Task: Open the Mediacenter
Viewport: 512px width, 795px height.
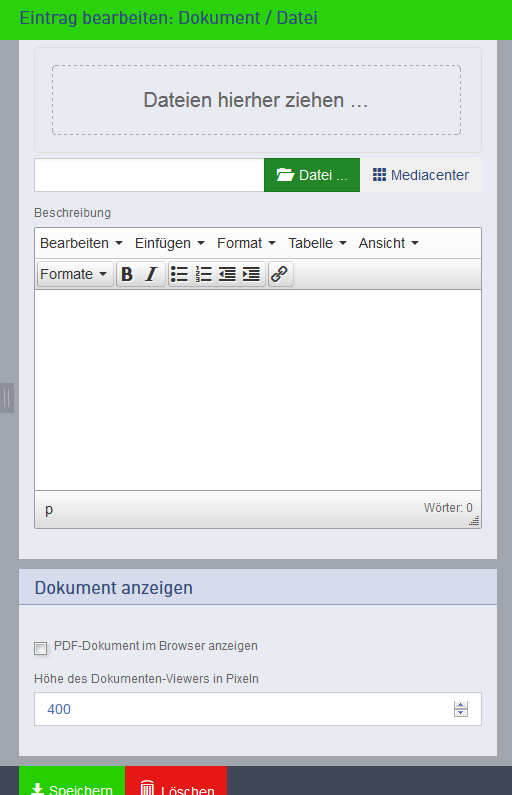Action: [421, 175]
